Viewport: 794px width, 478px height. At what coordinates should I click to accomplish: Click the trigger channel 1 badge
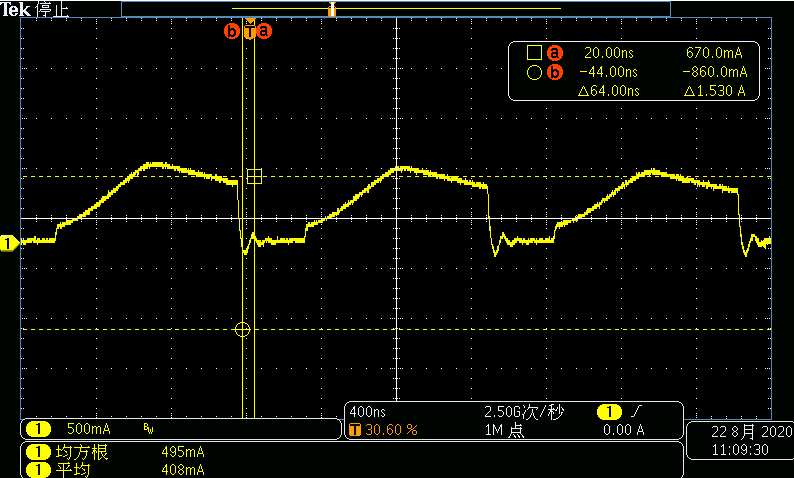tap(610, 412)
